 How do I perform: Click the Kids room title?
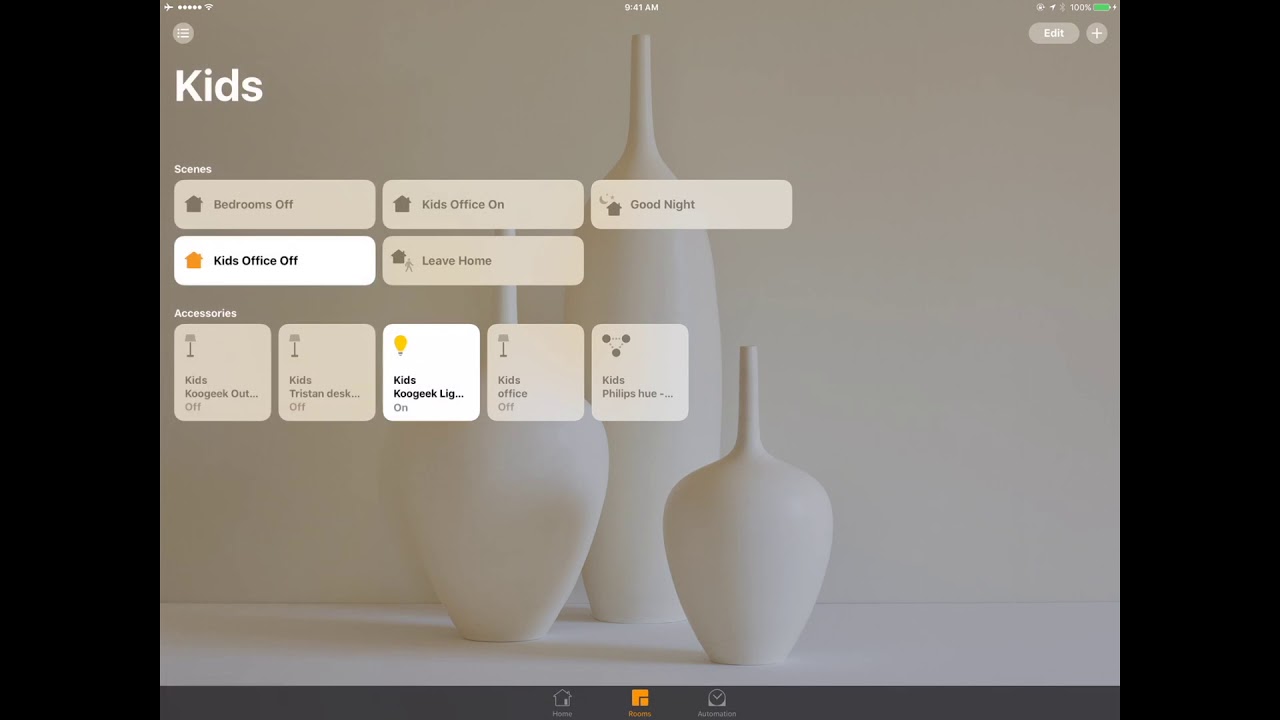219,86
